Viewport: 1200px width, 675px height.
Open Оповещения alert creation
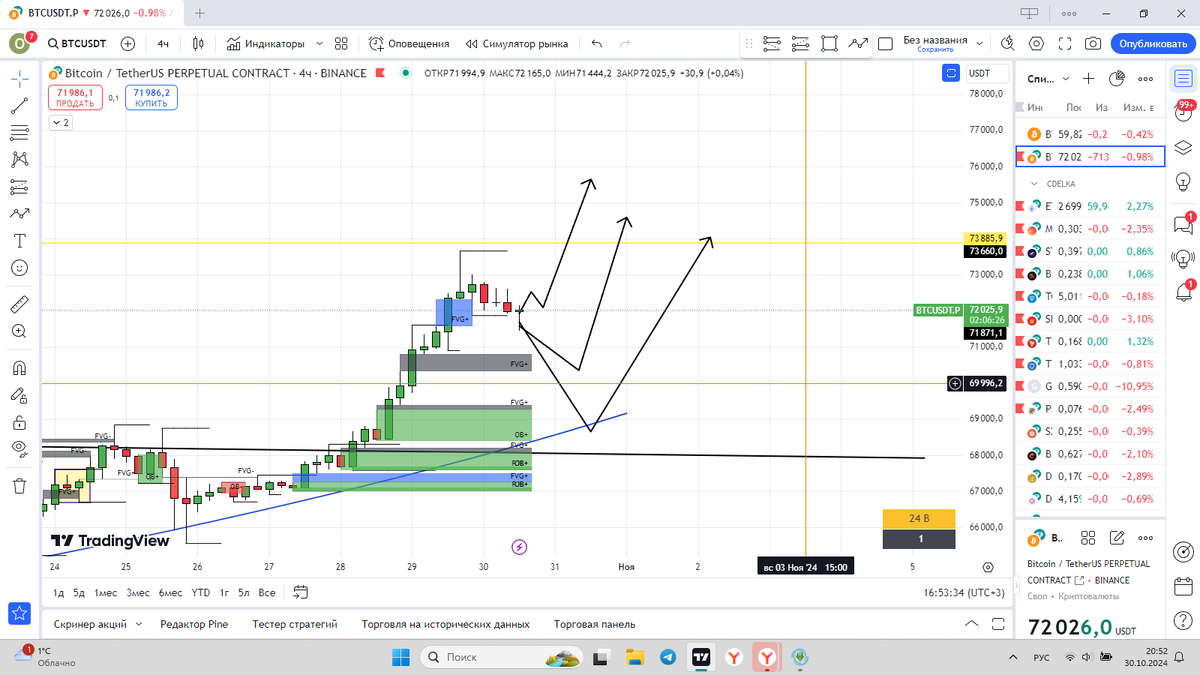[x=409, y=44]
